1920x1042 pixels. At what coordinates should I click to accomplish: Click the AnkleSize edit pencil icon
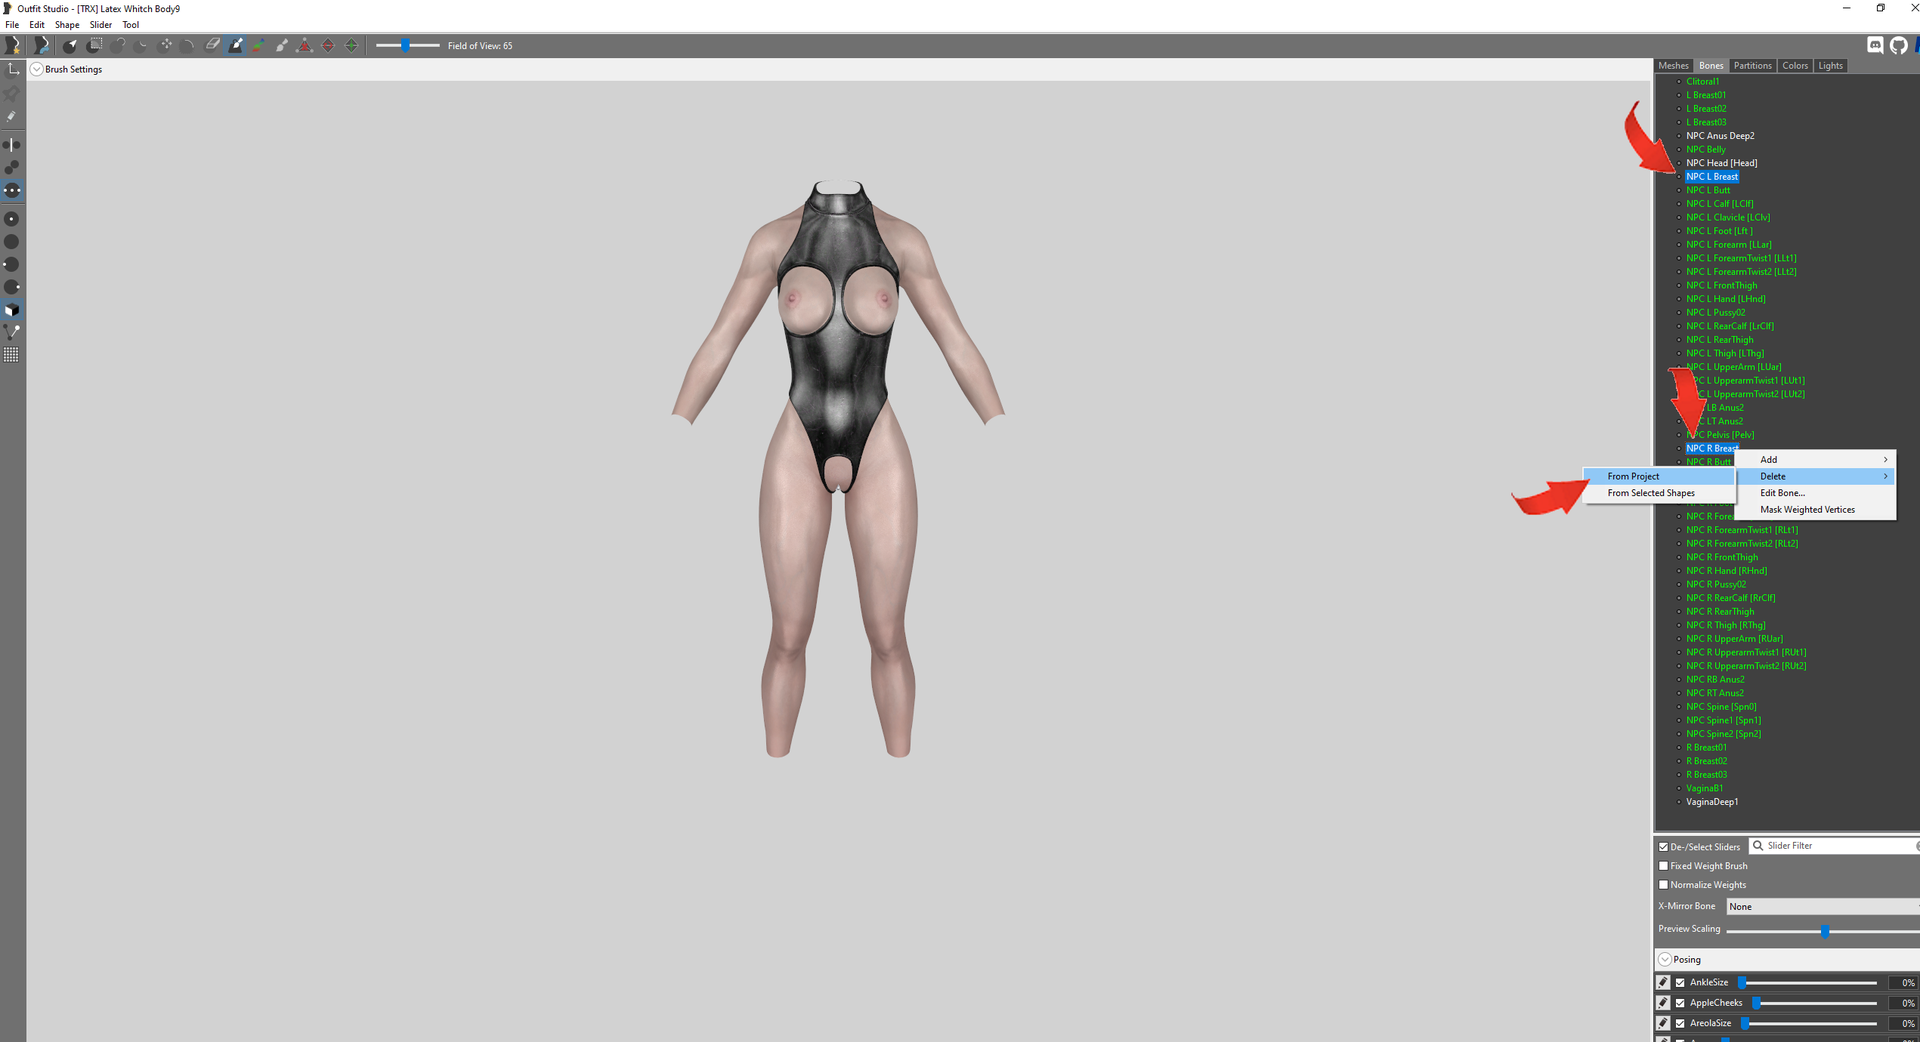(1664, 982)
